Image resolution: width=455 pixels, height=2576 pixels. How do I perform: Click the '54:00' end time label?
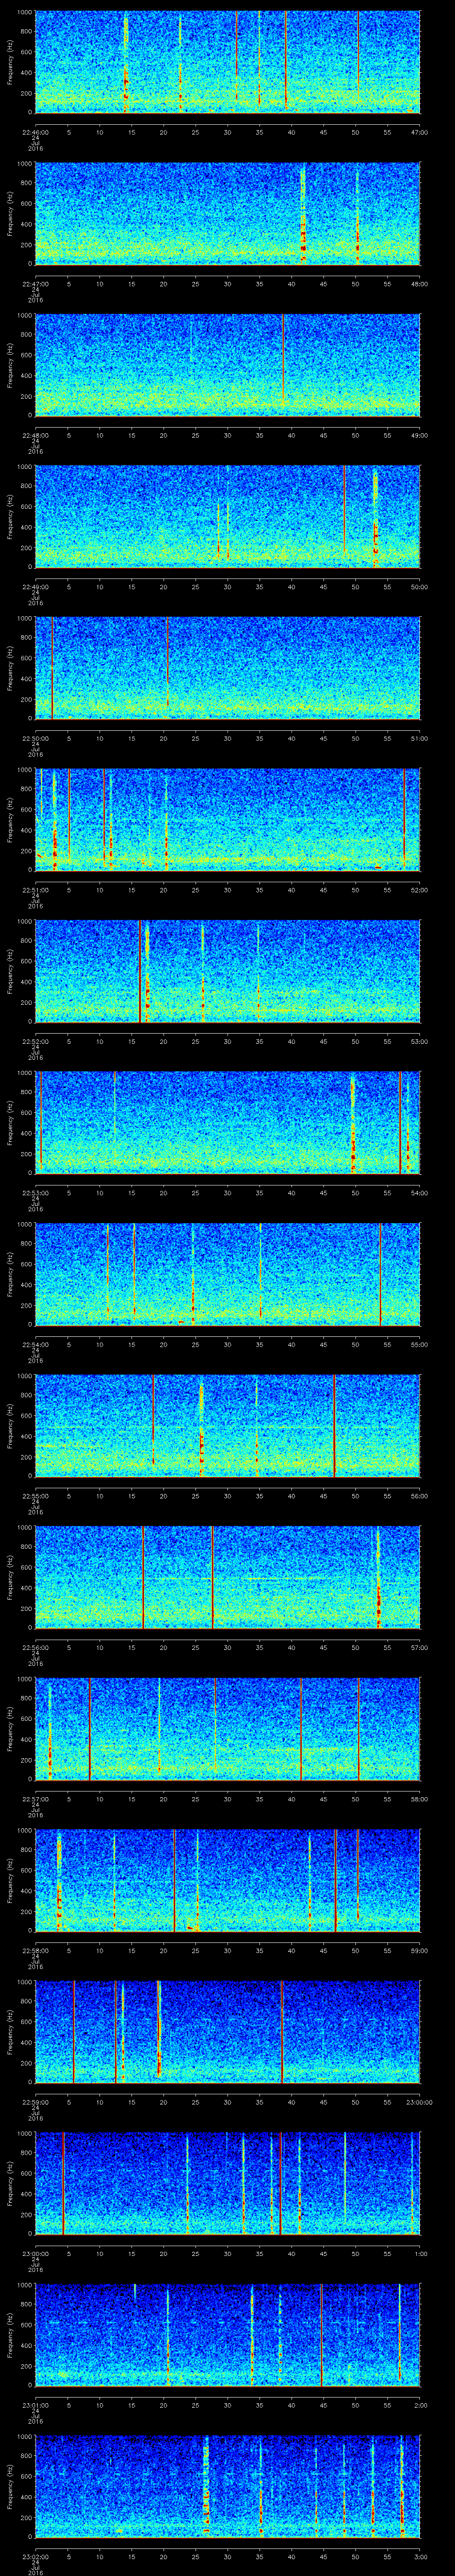[419, 1192]
